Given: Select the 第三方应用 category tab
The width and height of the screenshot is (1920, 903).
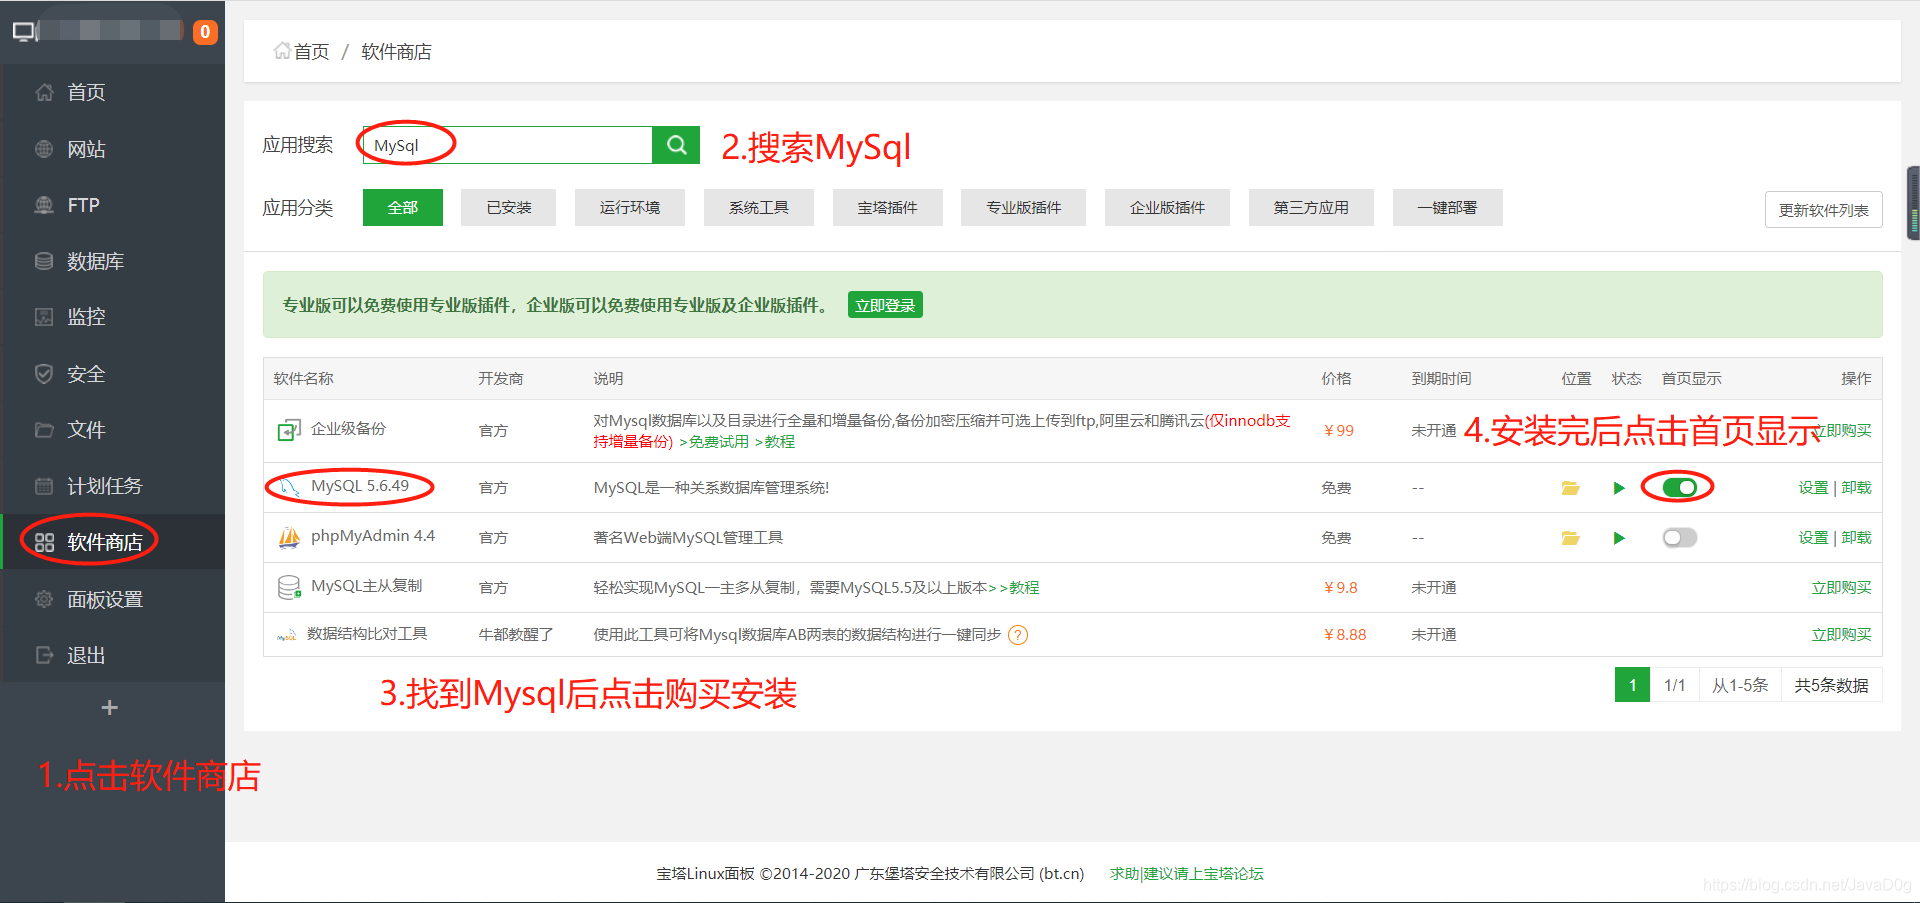Looking at the screenshot, I should [1311, 207].
